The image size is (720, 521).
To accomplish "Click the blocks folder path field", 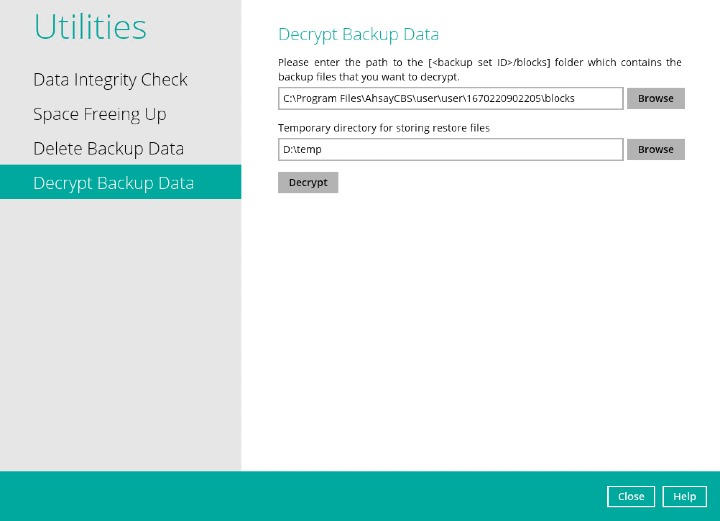I will [x=450, y=98].
